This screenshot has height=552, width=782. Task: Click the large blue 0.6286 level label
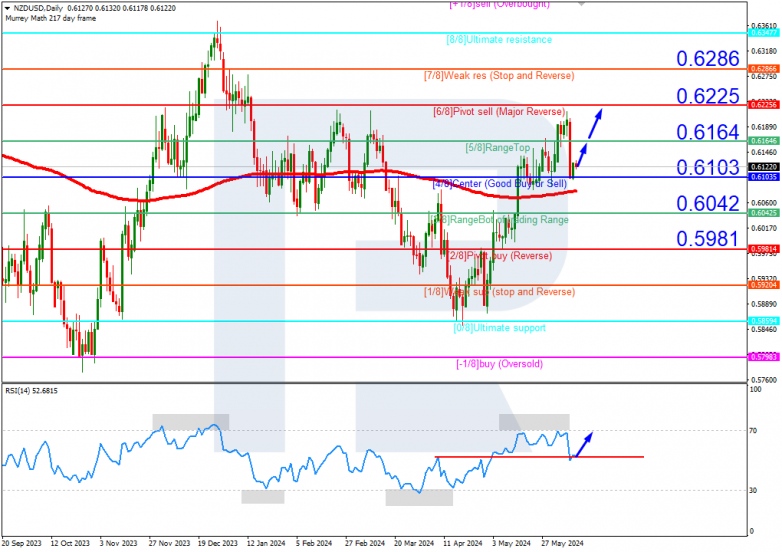coord(708,59)
